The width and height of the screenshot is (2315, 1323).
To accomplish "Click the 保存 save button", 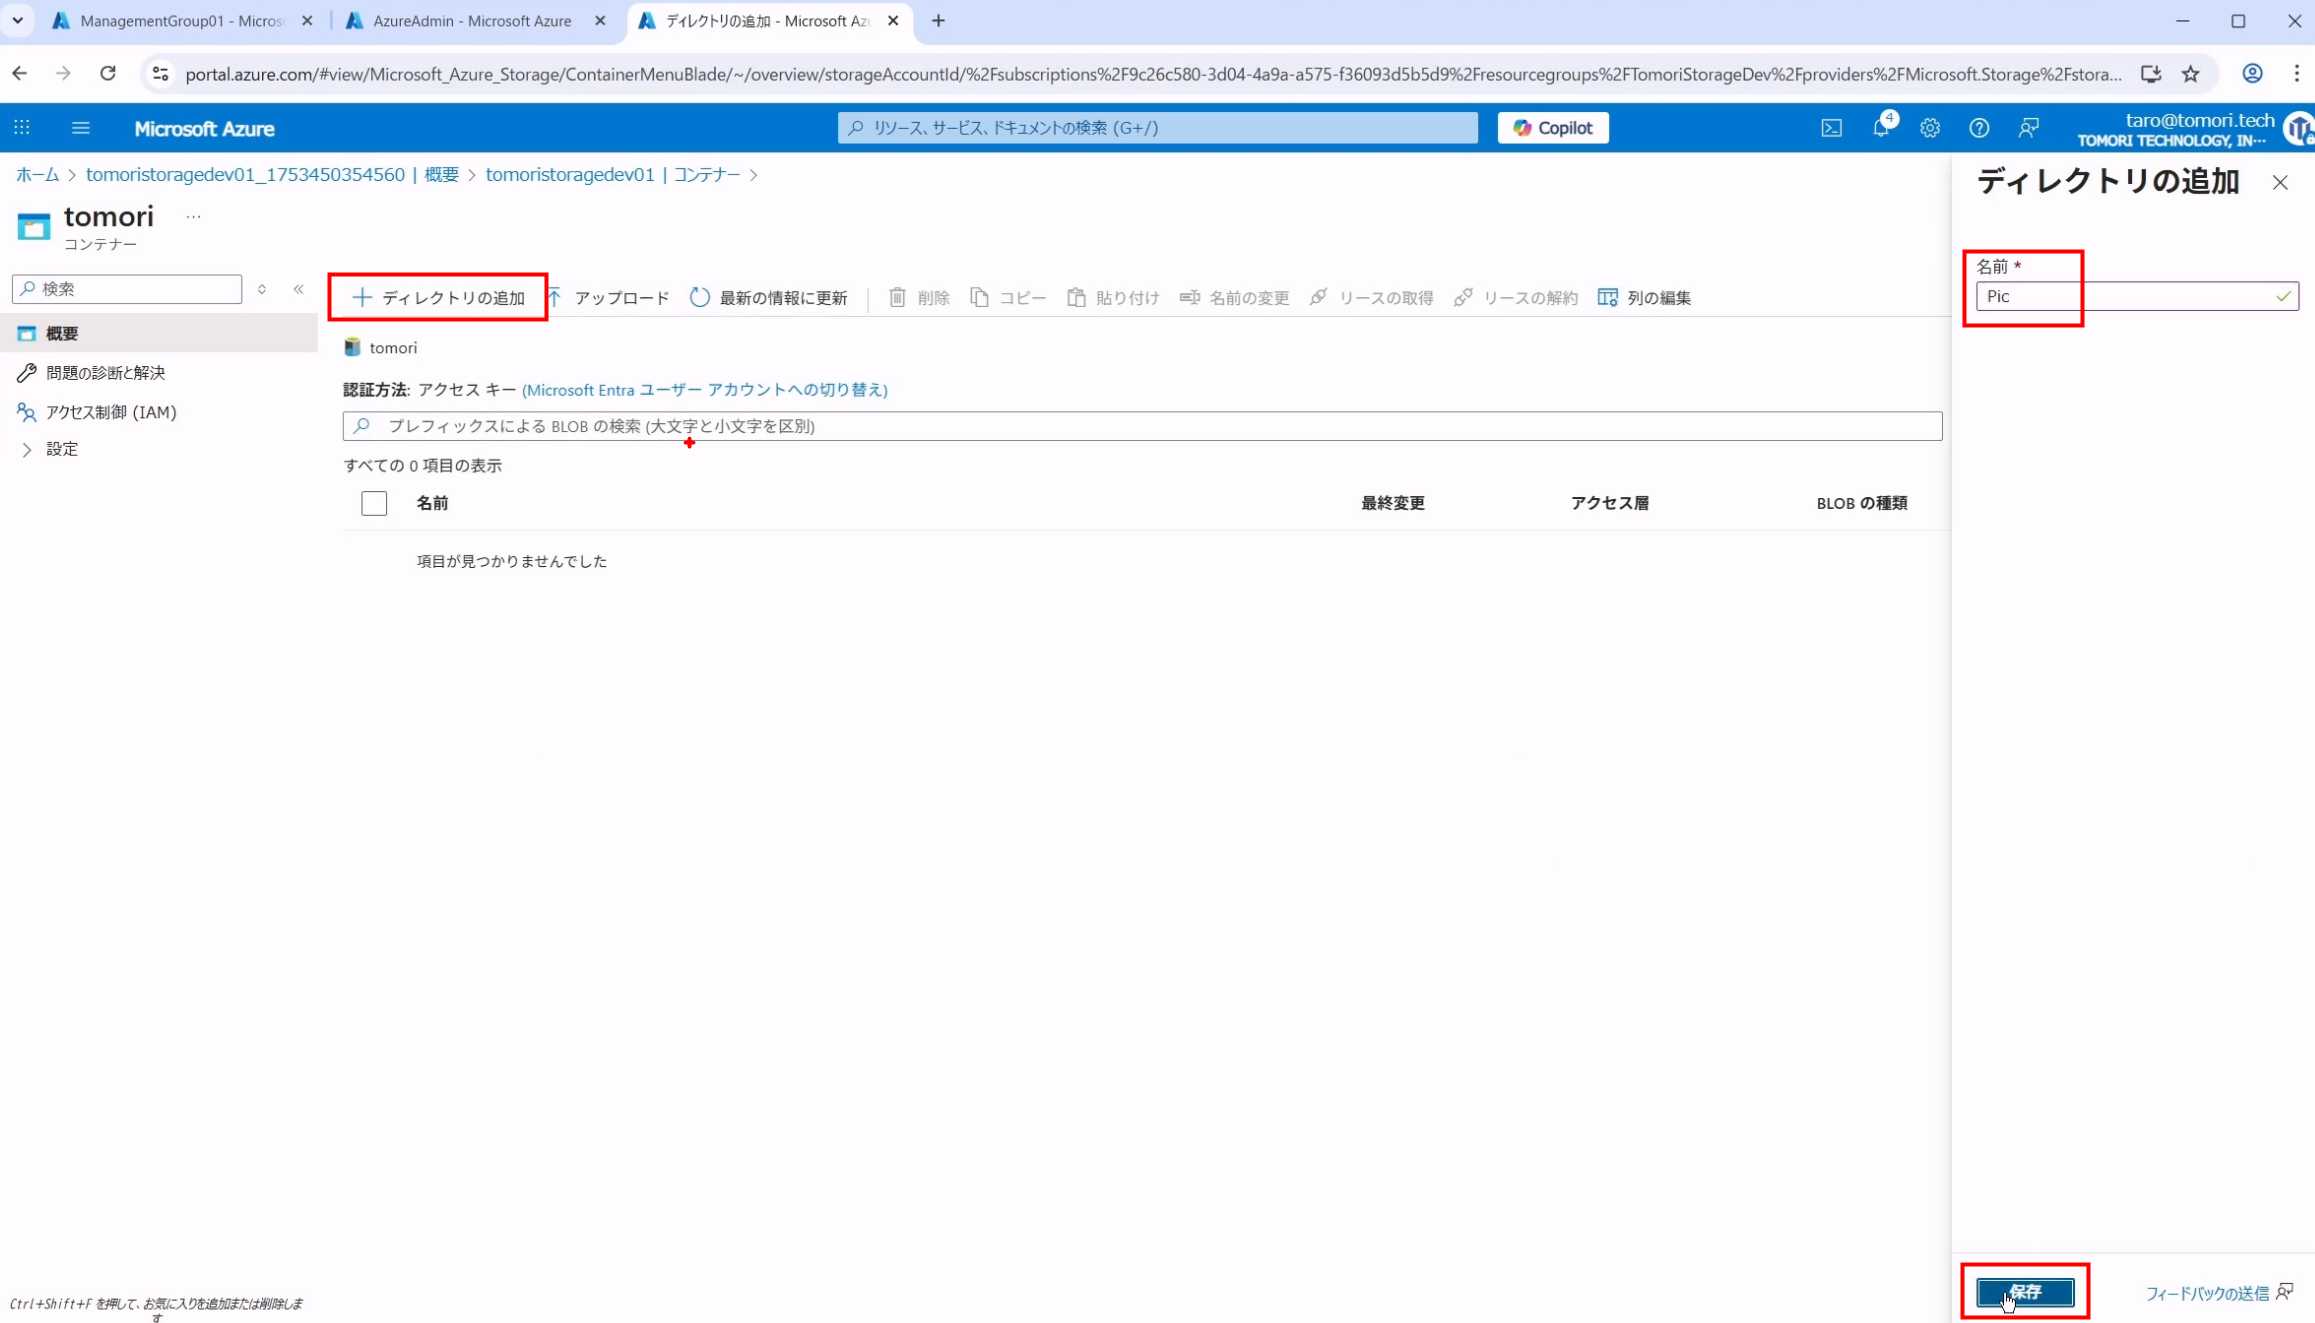I will (2024, 1292).
